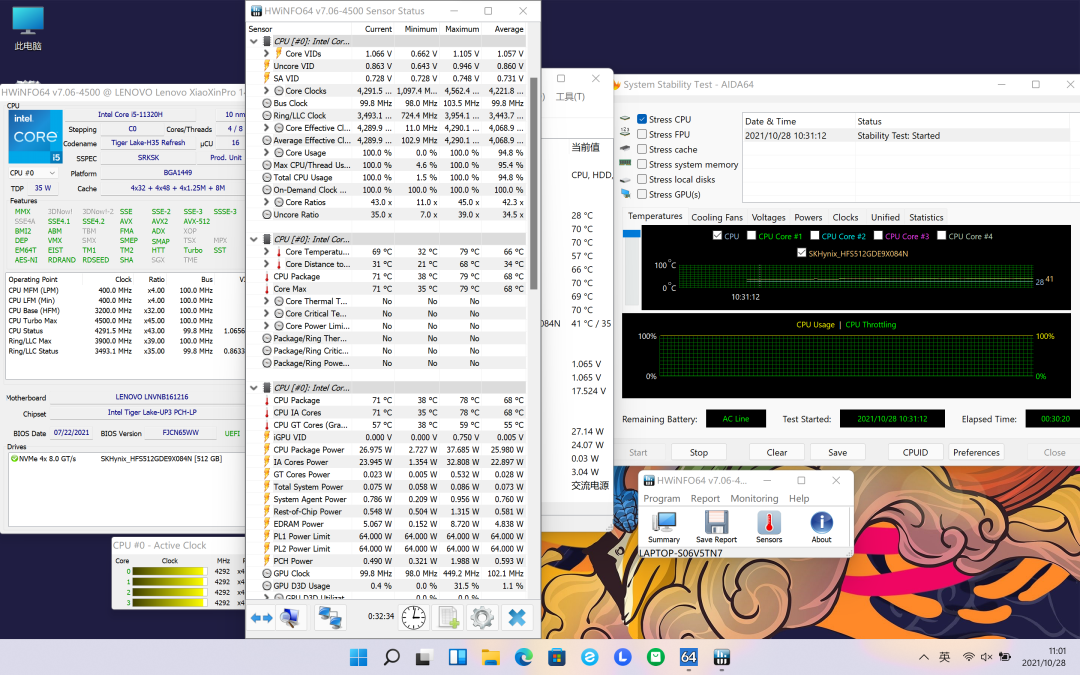This screenshot has height=675, width=1080.
Task: Enable Stress cache checkbox
Action: click(642, 149)
